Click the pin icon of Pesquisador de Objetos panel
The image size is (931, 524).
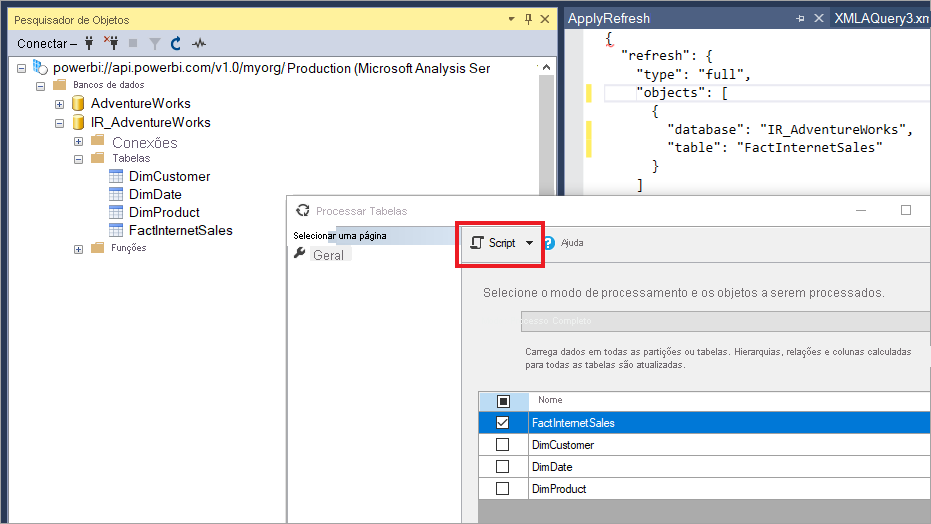point(528,19)
